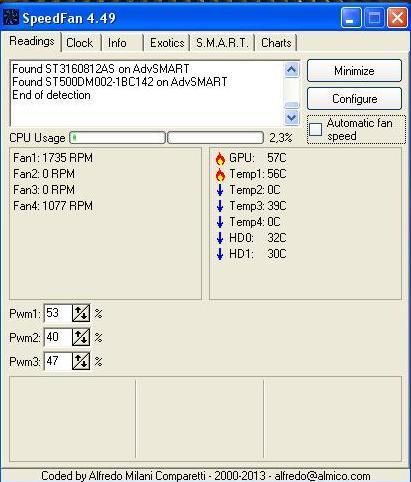This screenshot has height=482, width=411.
Task: Click the Temp2 down-arrow icon
Action: point(220,190)
